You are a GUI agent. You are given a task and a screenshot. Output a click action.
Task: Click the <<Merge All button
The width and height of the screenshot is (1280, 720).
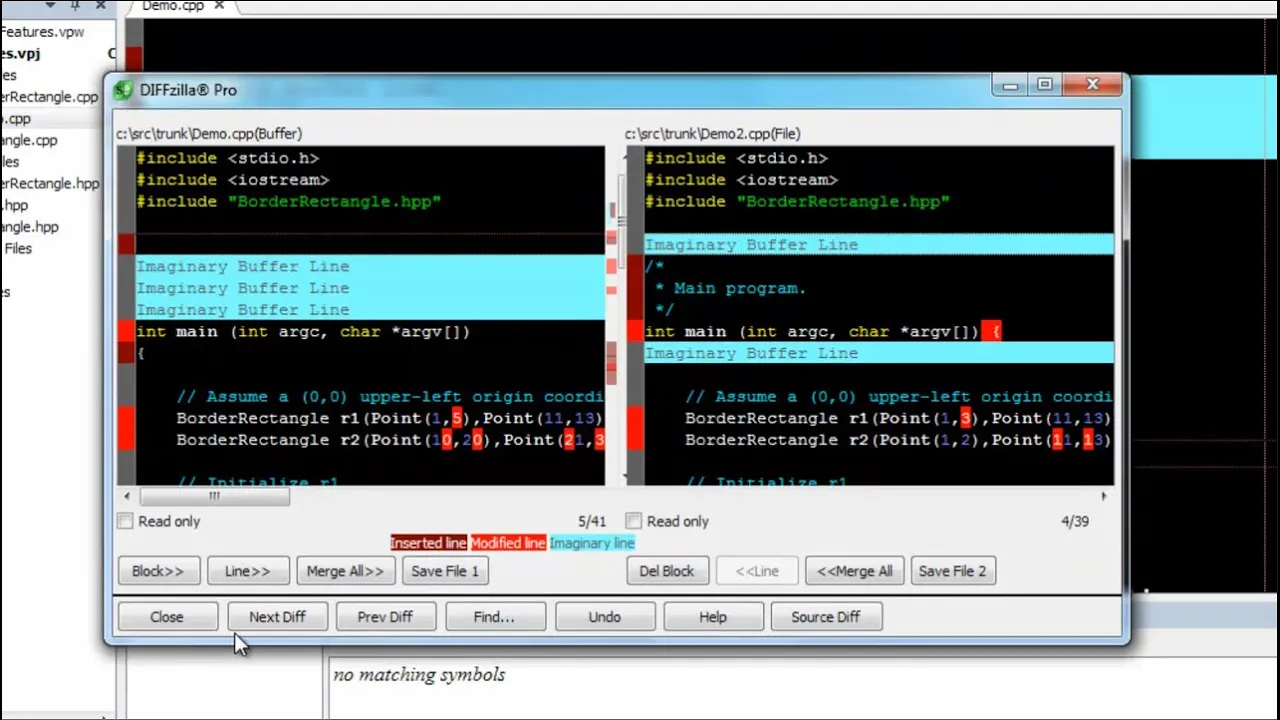855,571
